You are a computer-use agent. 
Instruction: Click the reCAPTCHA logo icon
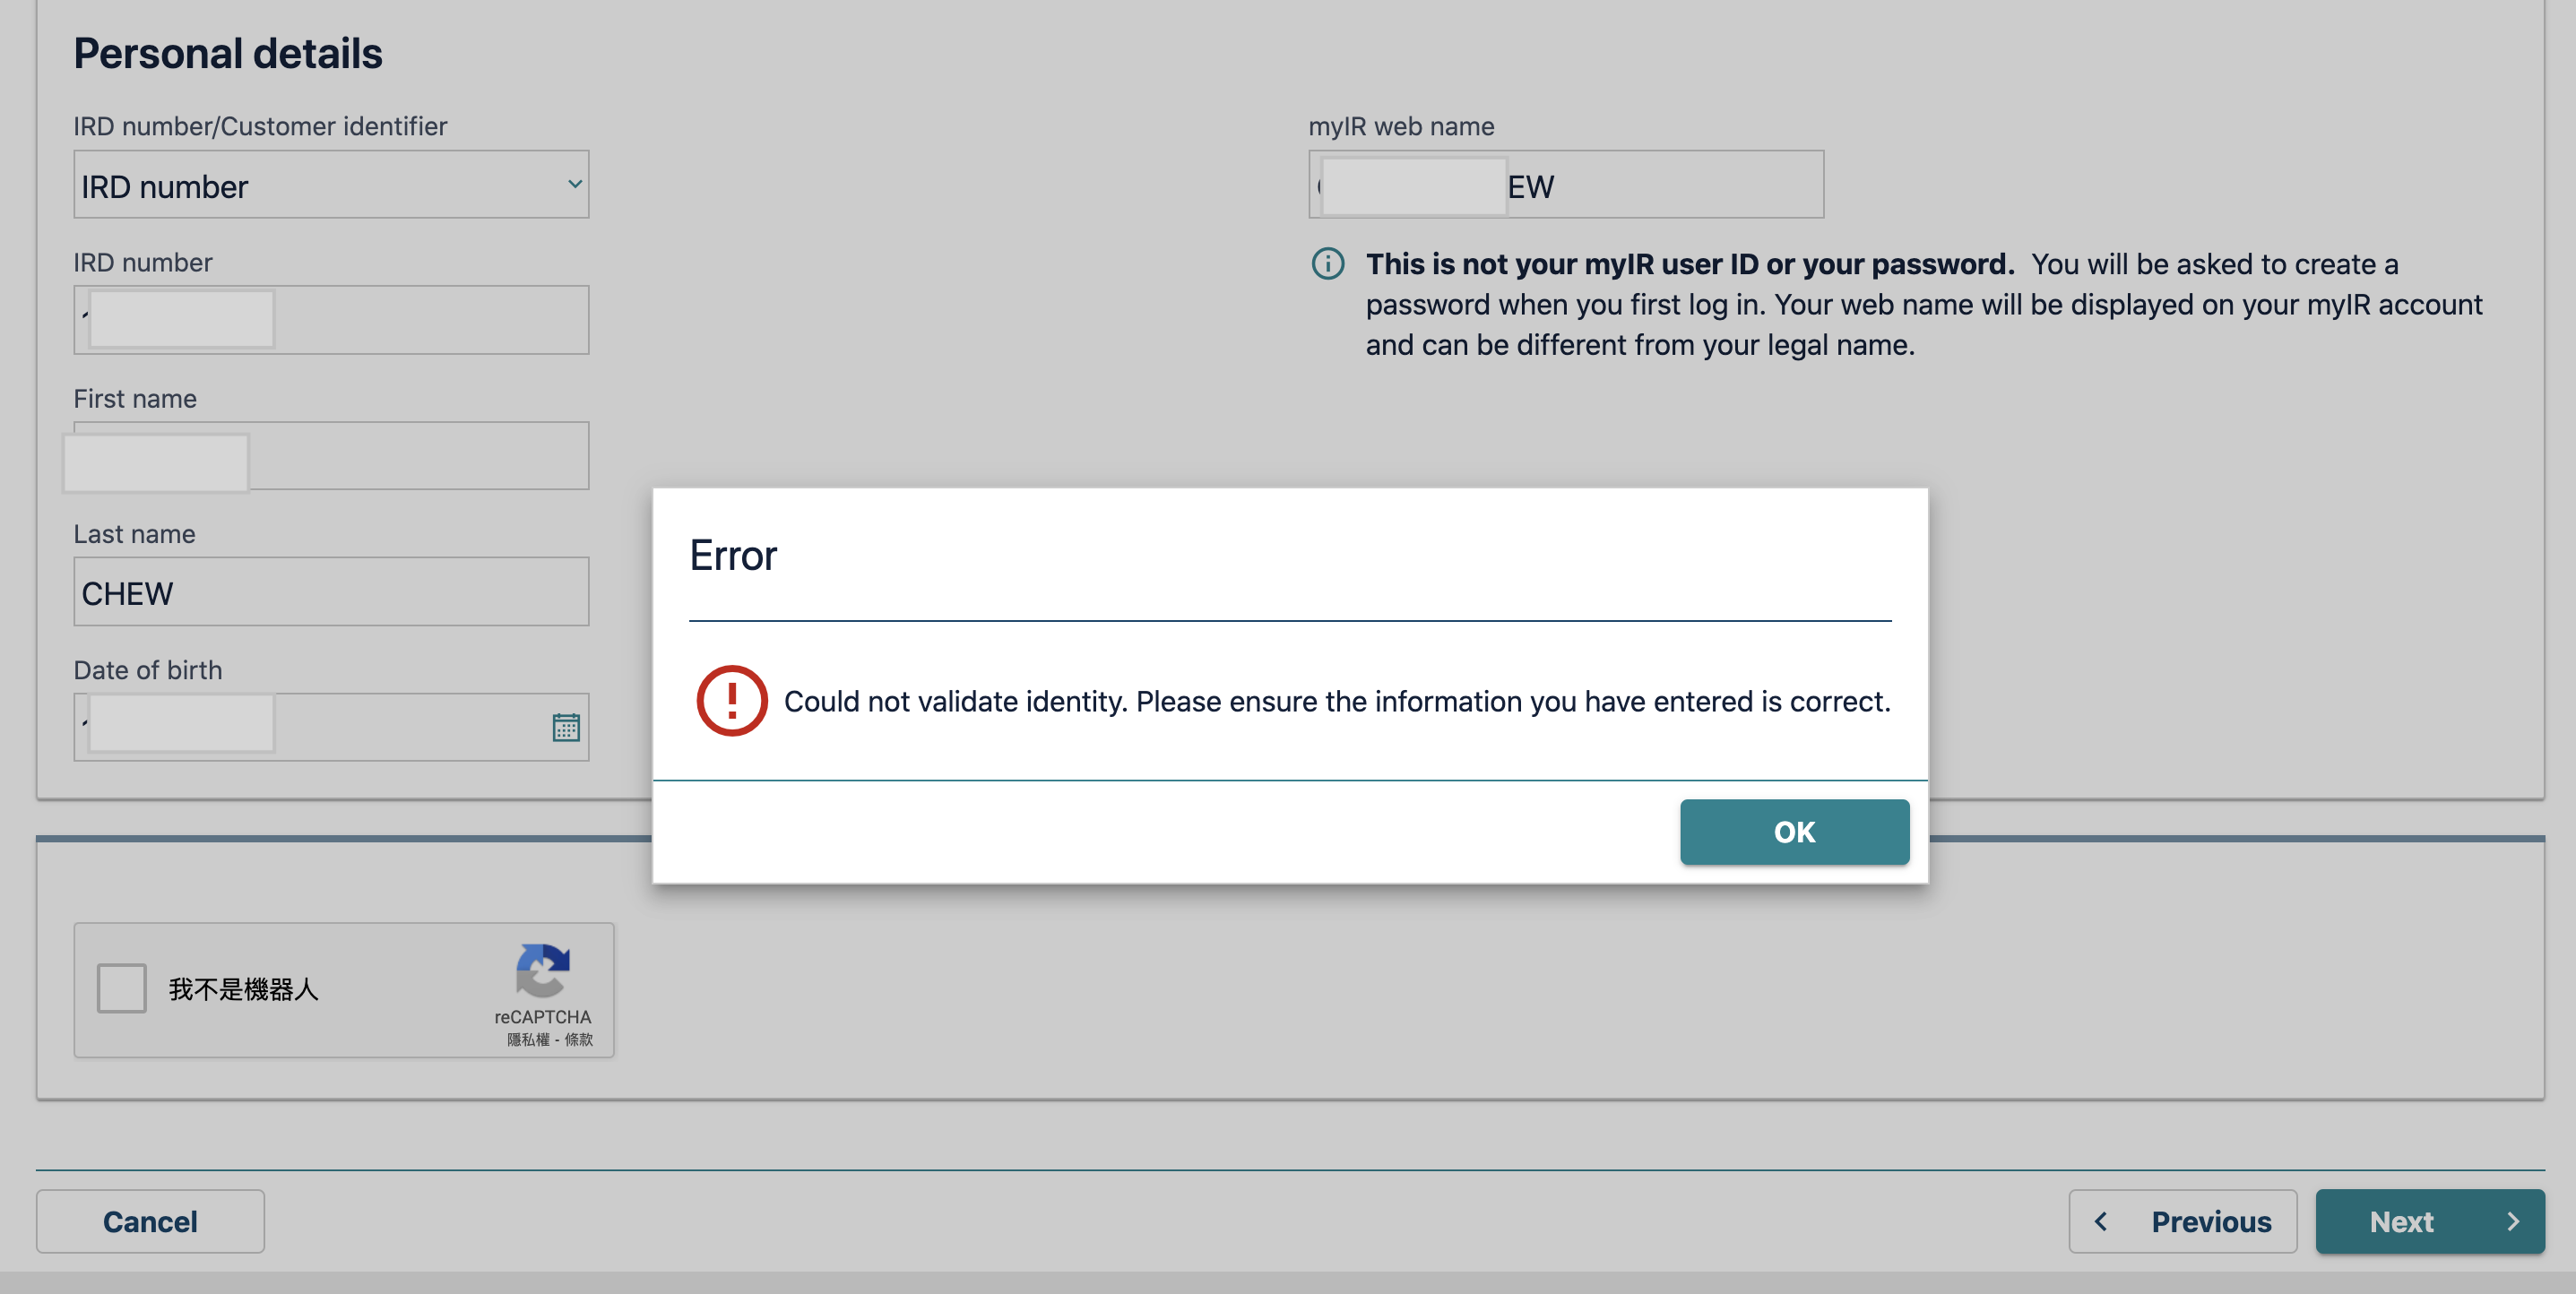point(542,970)
